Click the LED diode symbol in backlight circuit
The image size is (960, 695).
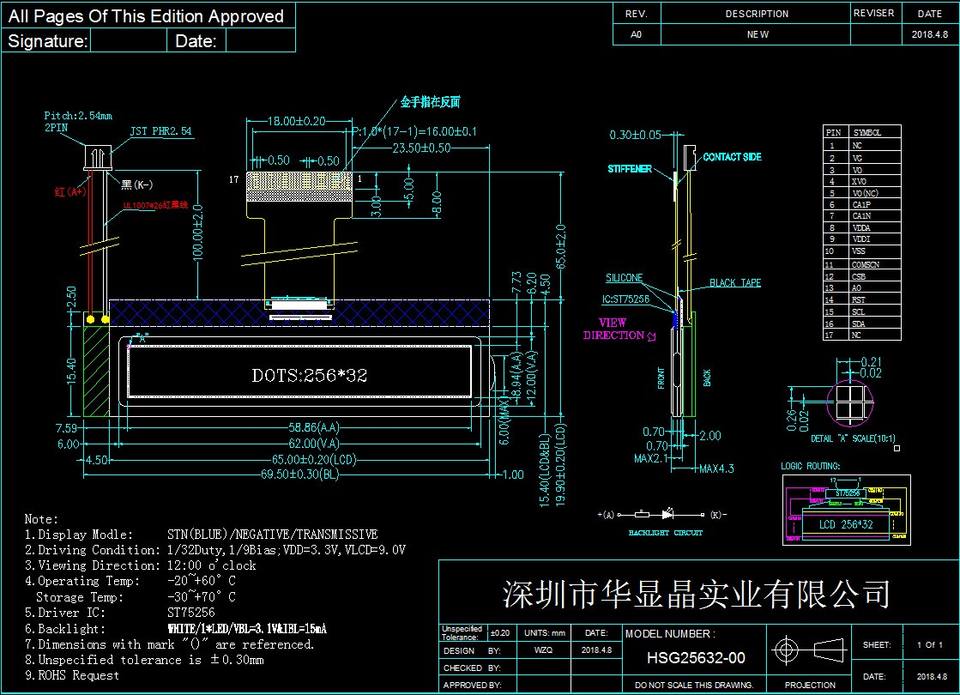click(x=668, y=514)
